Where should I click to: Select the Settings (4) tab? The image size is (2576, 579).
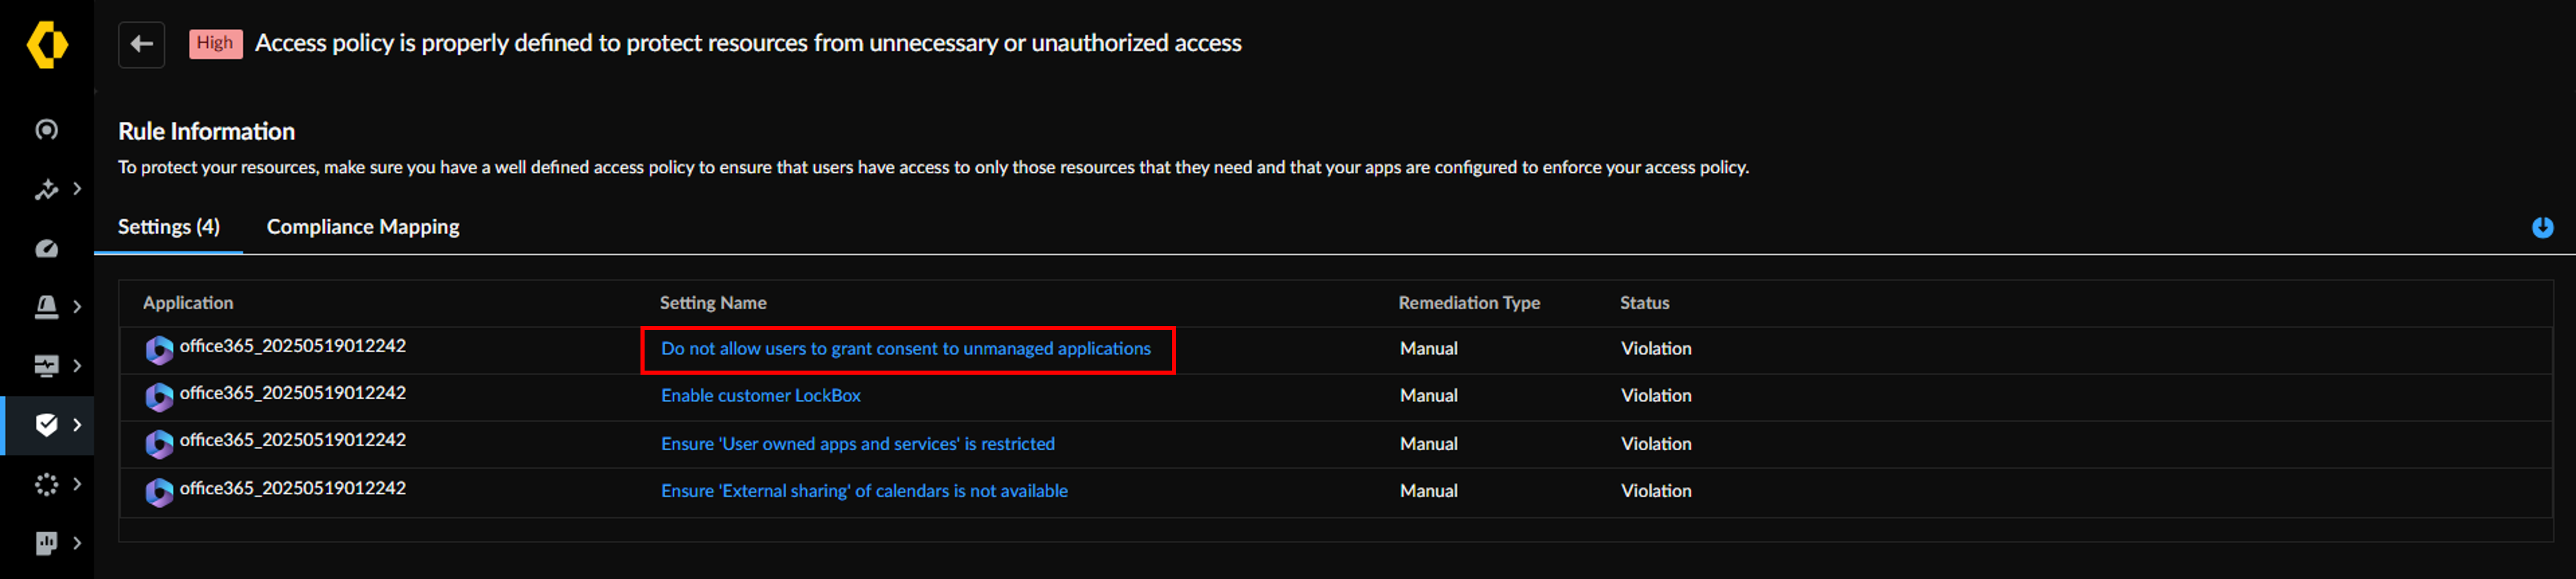(169, 227)
